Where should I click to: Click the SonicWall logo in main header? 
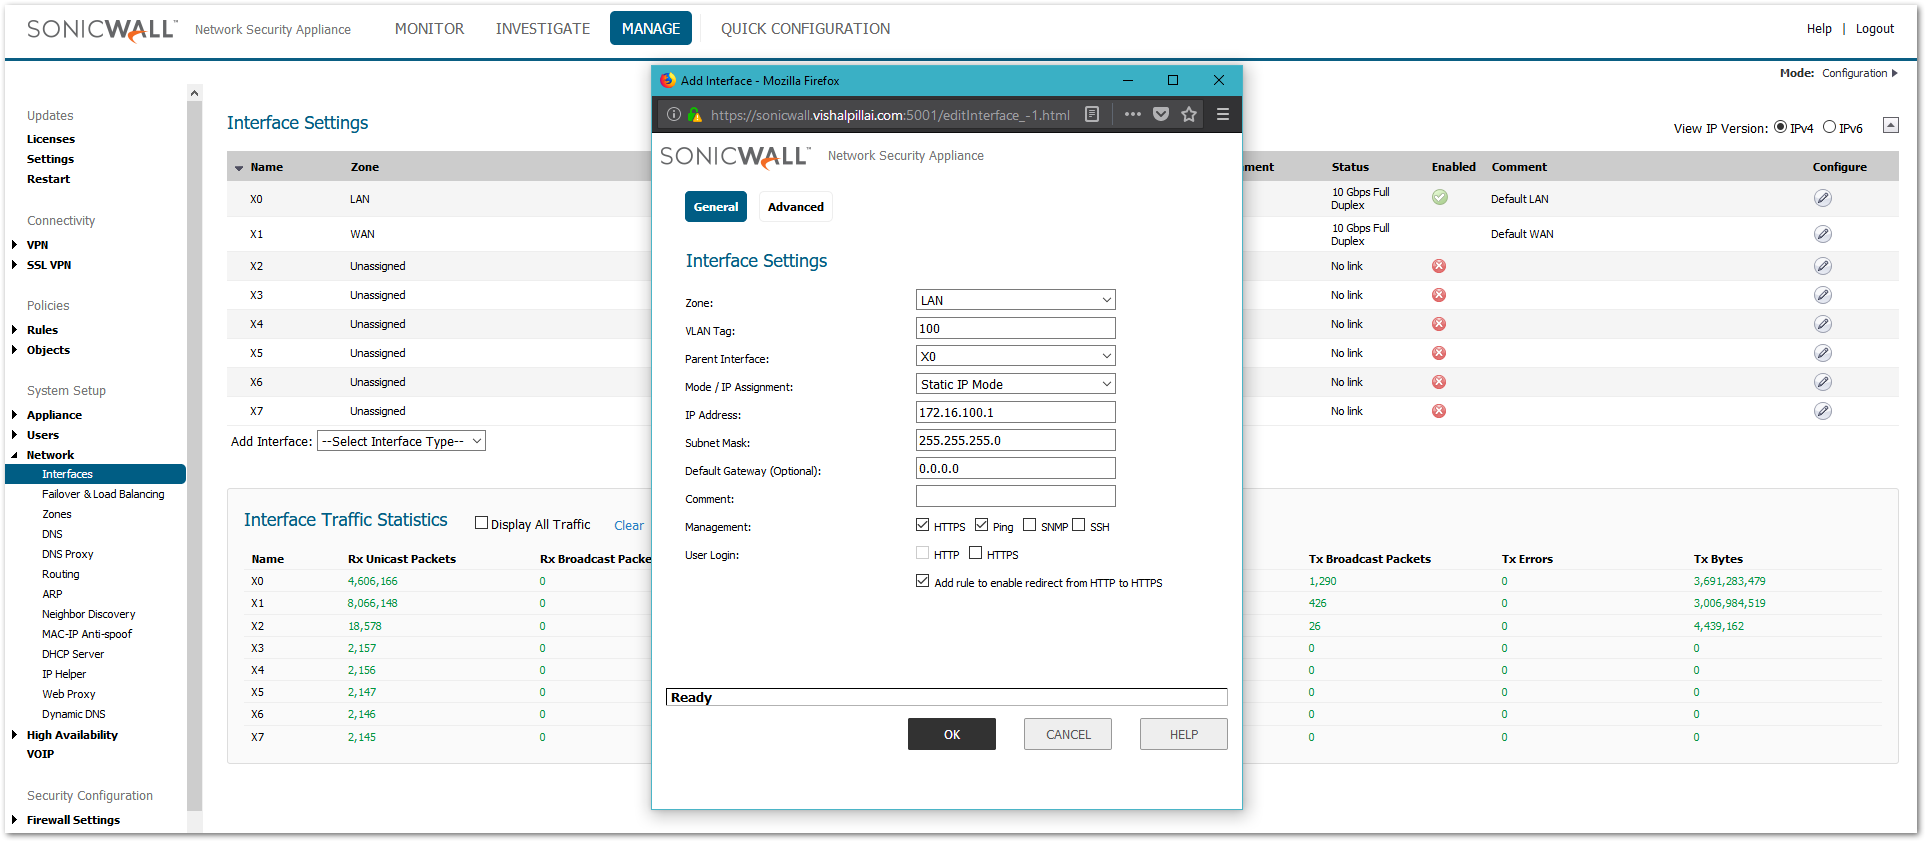[x=102, y=30]
